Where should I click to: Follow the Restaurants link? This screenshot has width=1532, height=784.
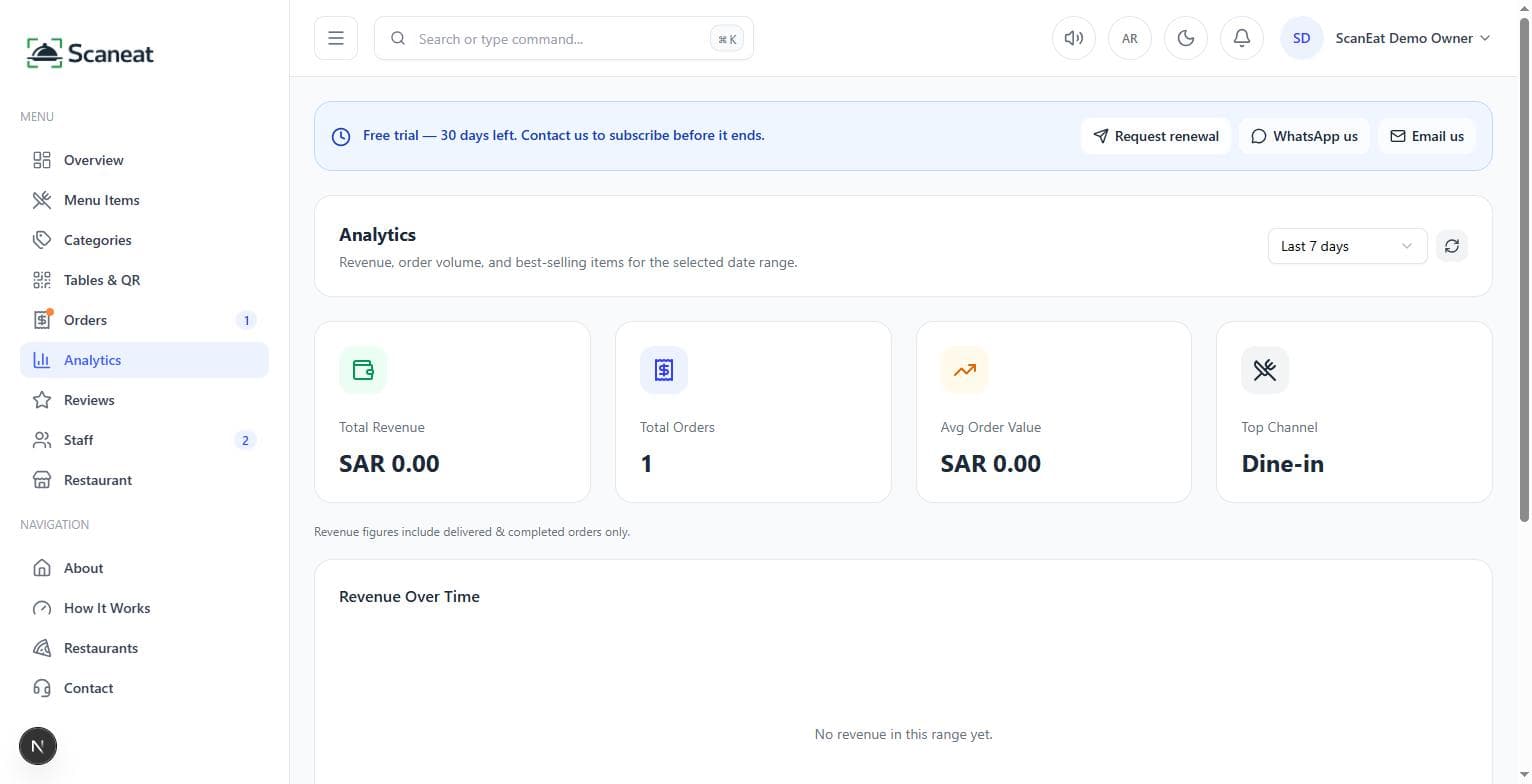pyautogui.click(x=144, y=648)
